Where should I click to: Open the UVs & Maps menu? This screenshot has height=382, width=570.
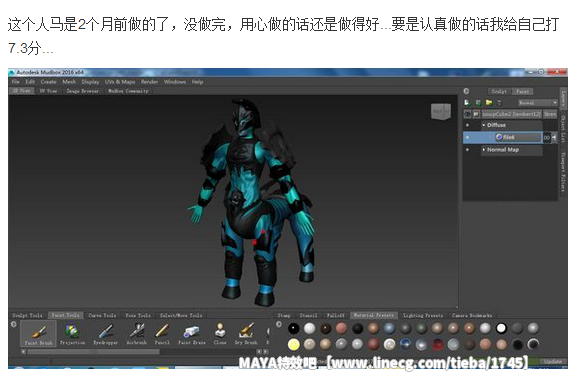point(120,82)
